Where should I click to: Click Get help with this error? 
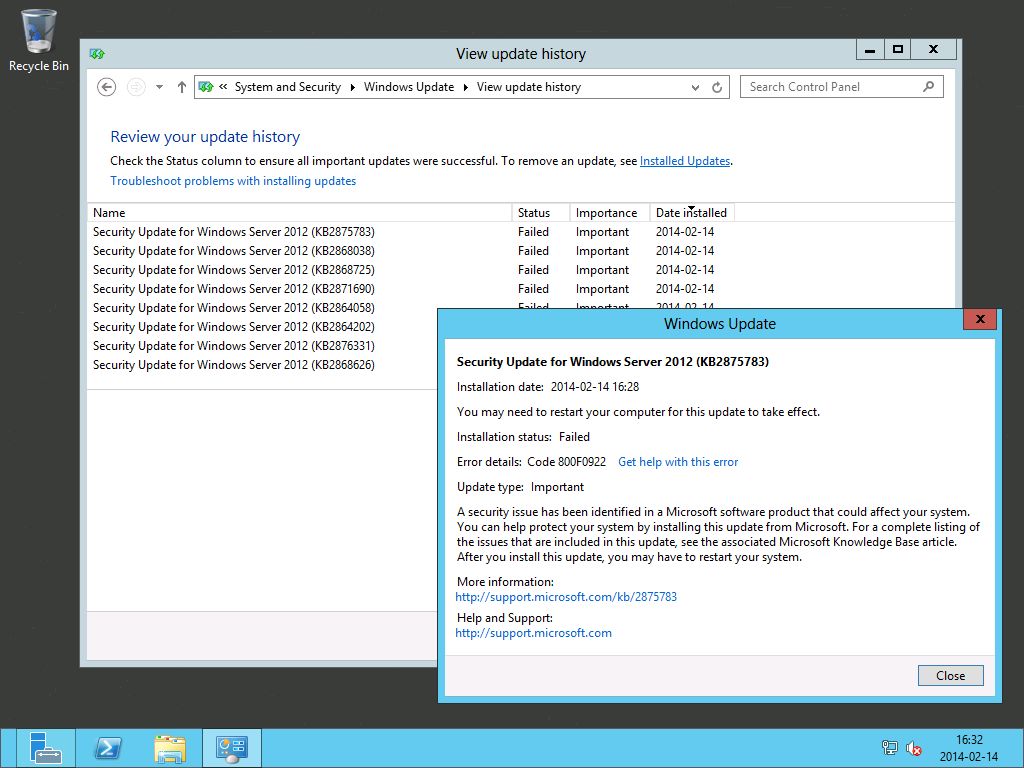678,462
